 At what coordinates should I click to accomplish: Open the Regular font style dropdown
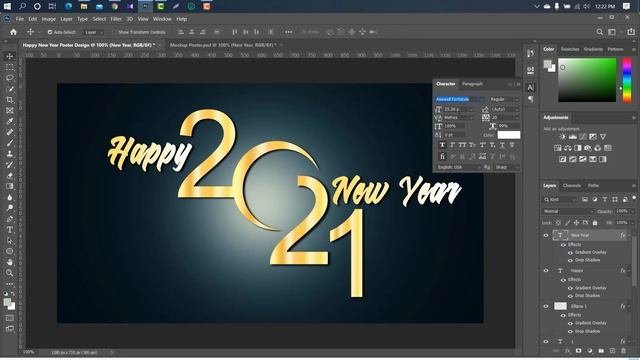pyautogui.click(x=504, y=99)
